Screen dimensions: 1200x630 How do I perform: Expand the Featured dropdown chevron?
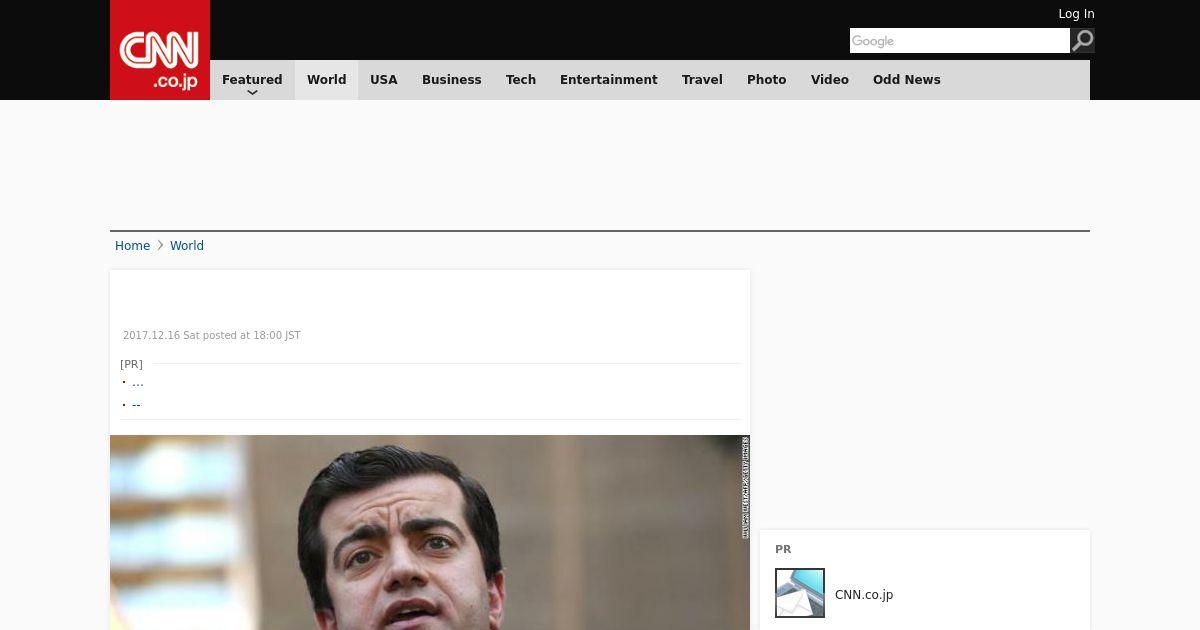coord(252,93)
